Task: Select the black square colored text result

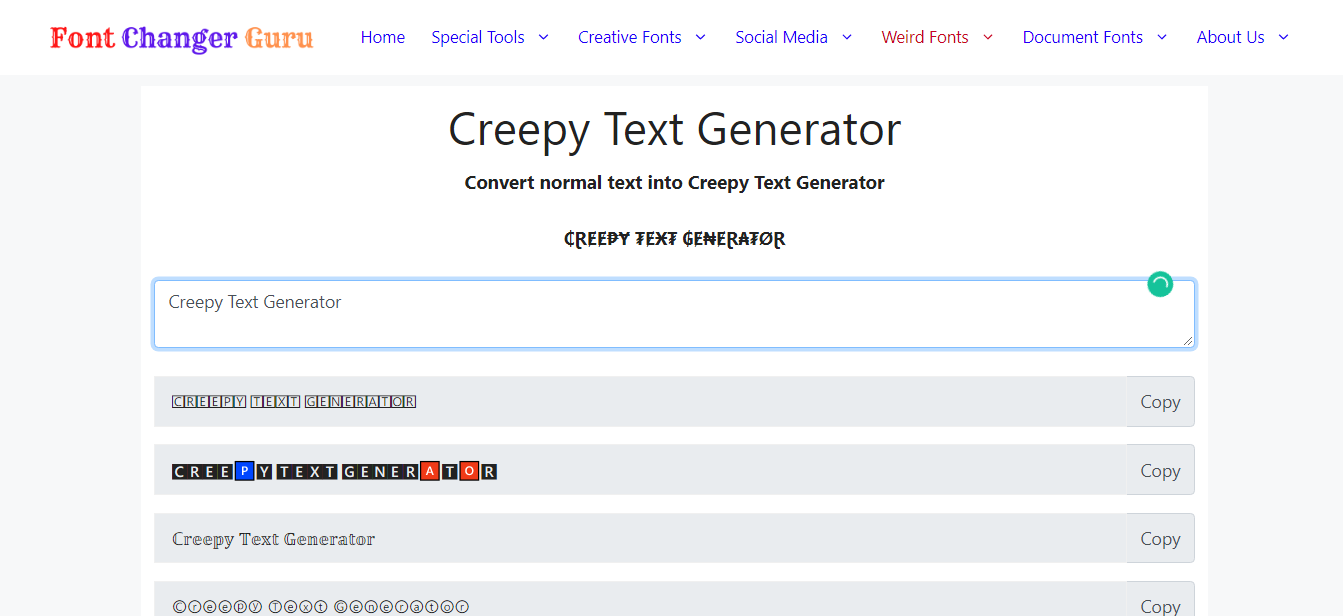Action: 334,471
